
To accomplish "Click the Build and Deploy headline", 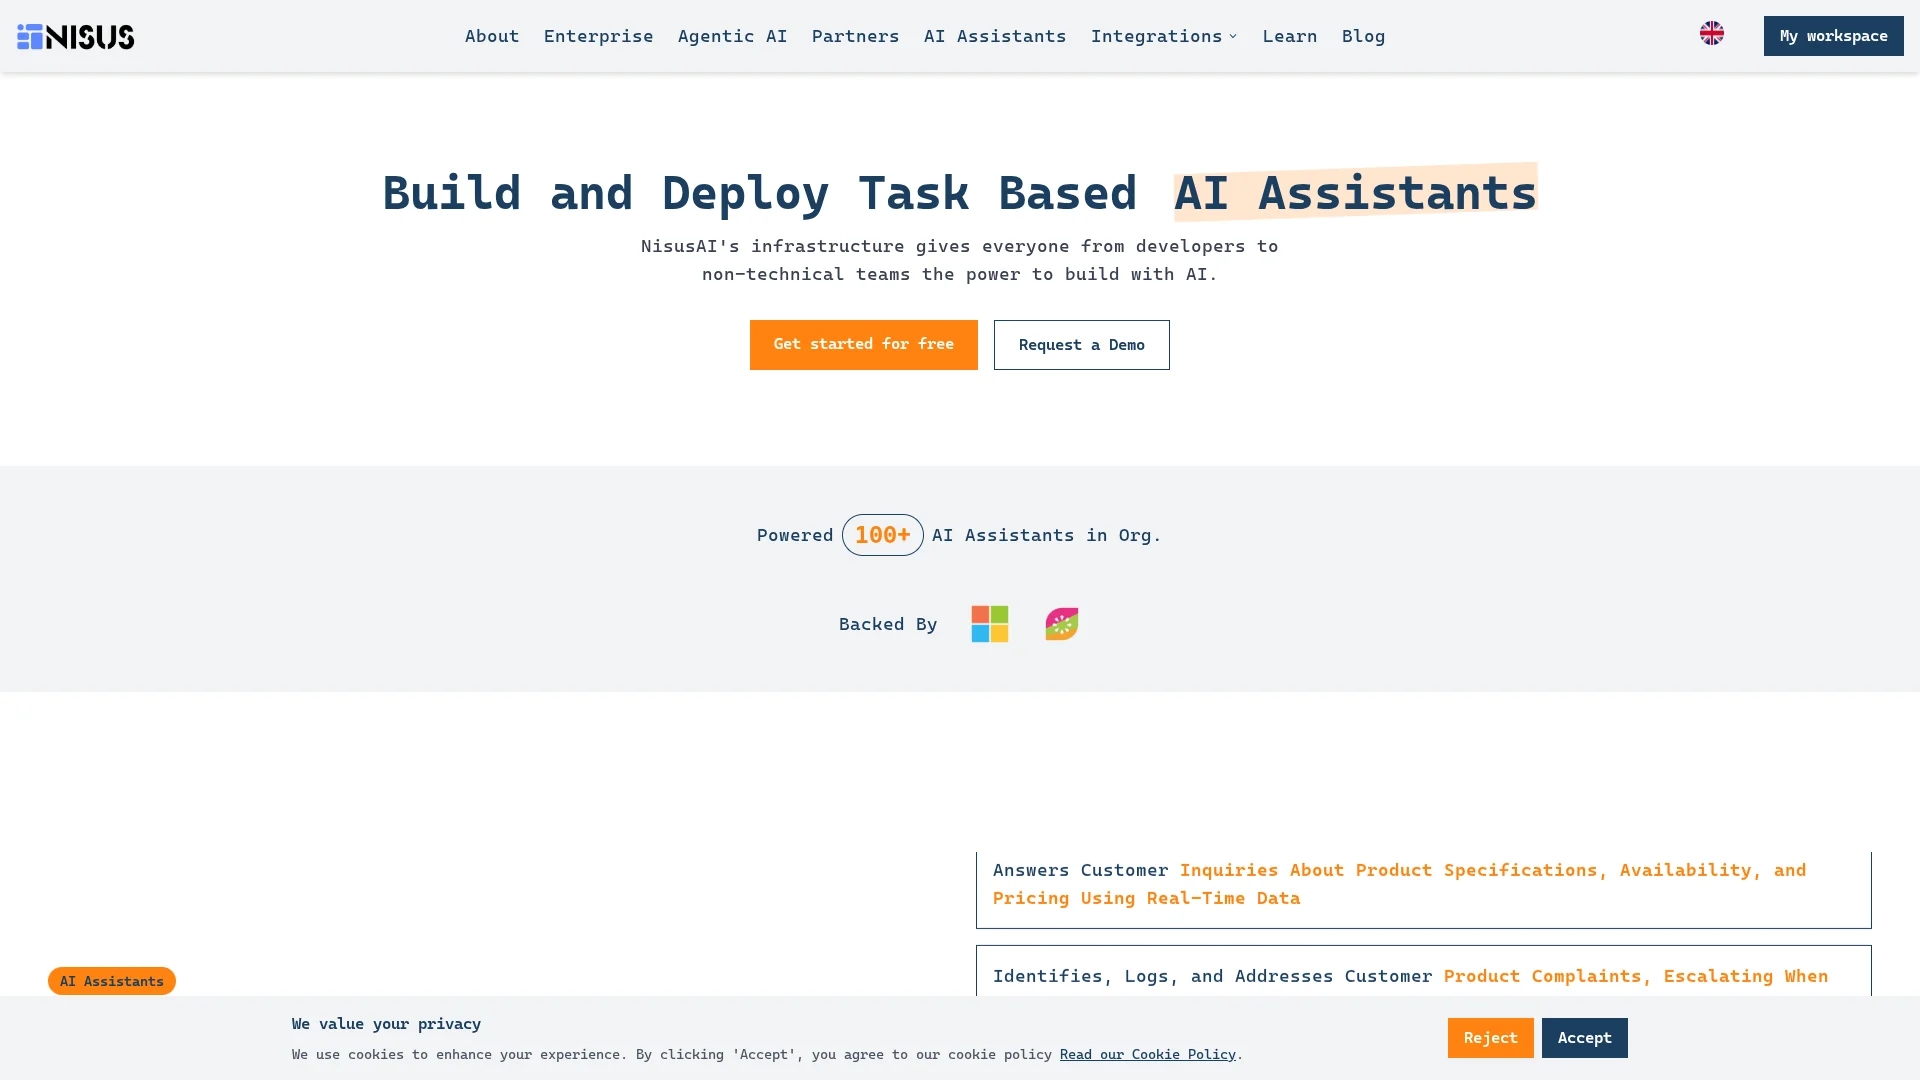I will [x=960, y=192].
